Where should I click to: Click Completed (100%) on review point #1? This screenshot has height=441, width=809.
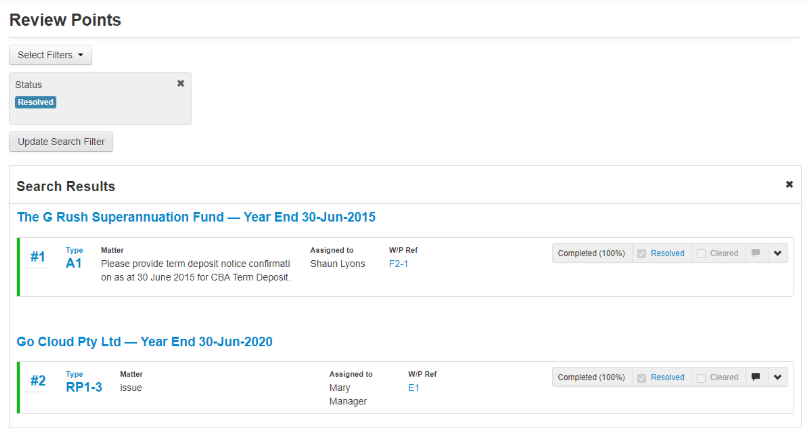(591, 253)
